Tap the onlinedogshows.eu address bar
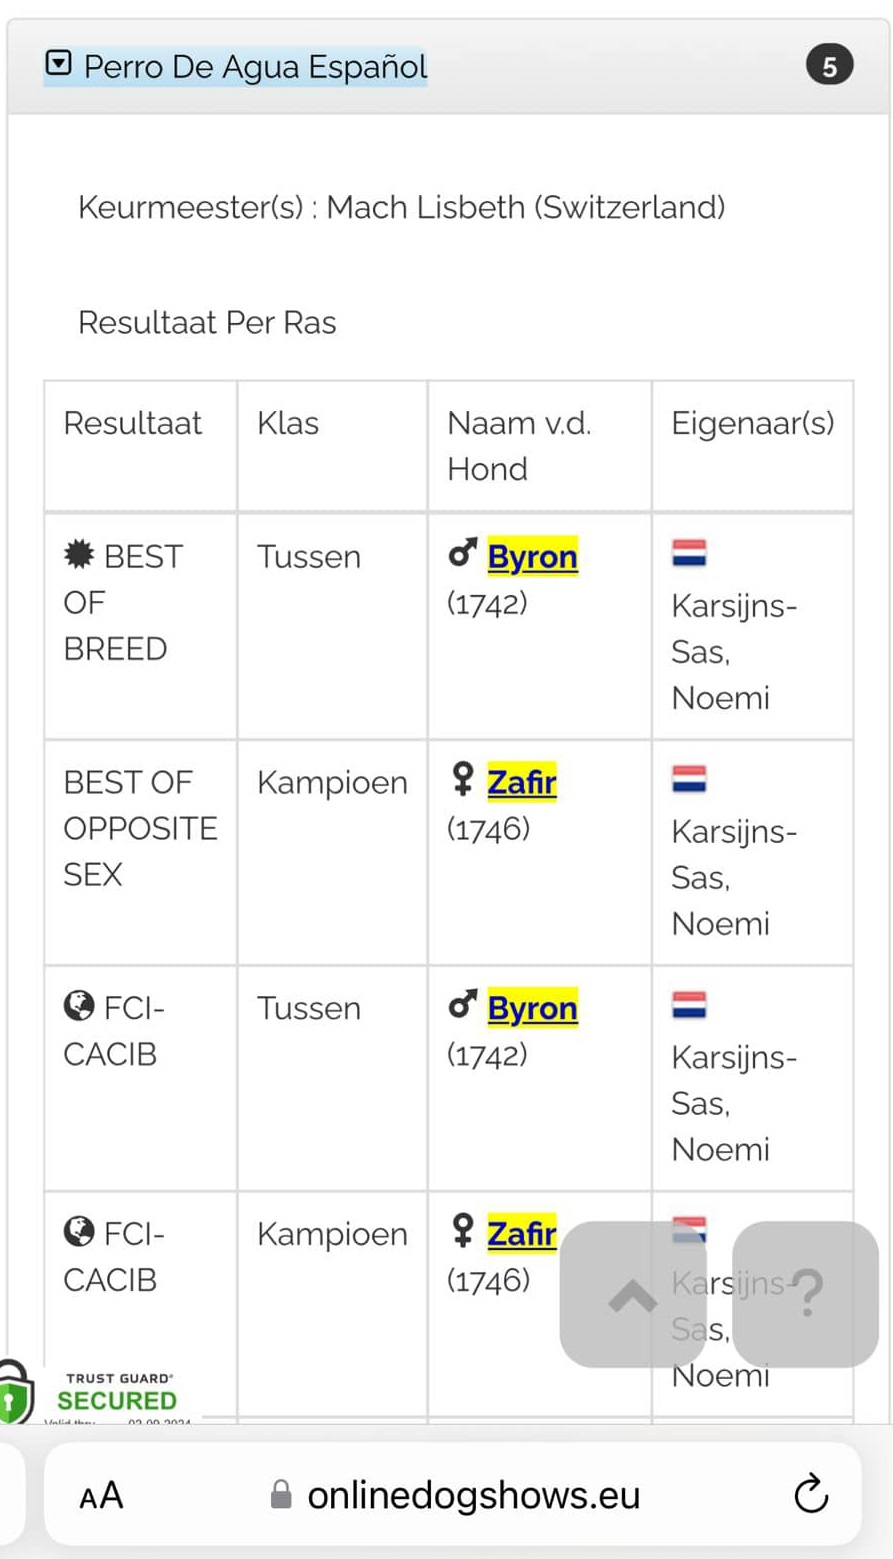This screenshot has height=1559, width=893. point(453,1495)
